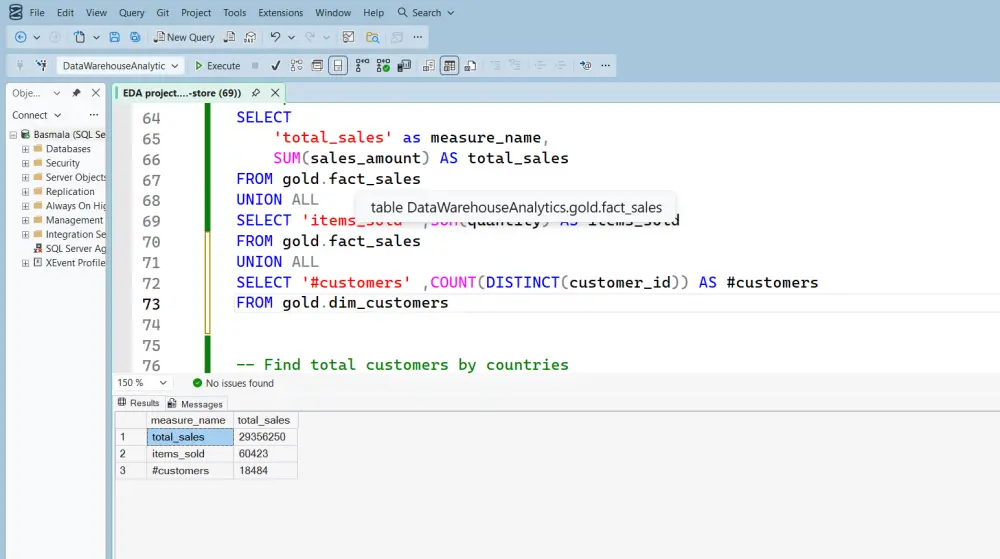Switch to the Results tab
1000x559 pixels.
pyautogui.click(x=138, y=403)
